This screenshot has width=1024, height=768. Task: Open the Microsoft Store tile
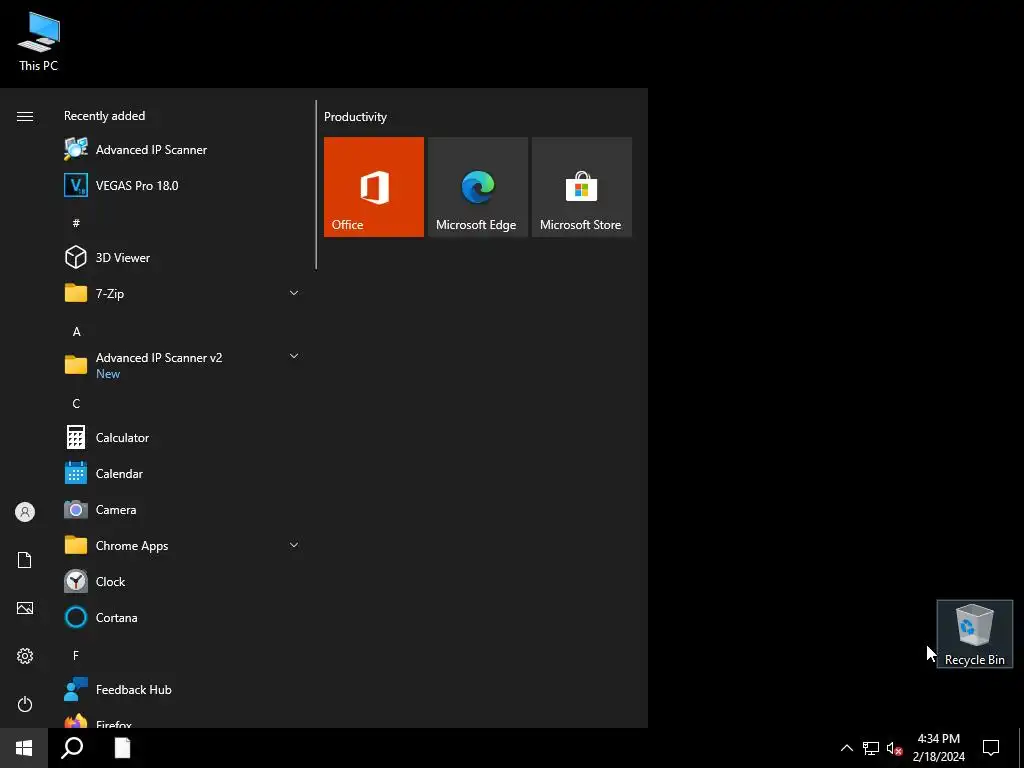[x=582, y=187]
